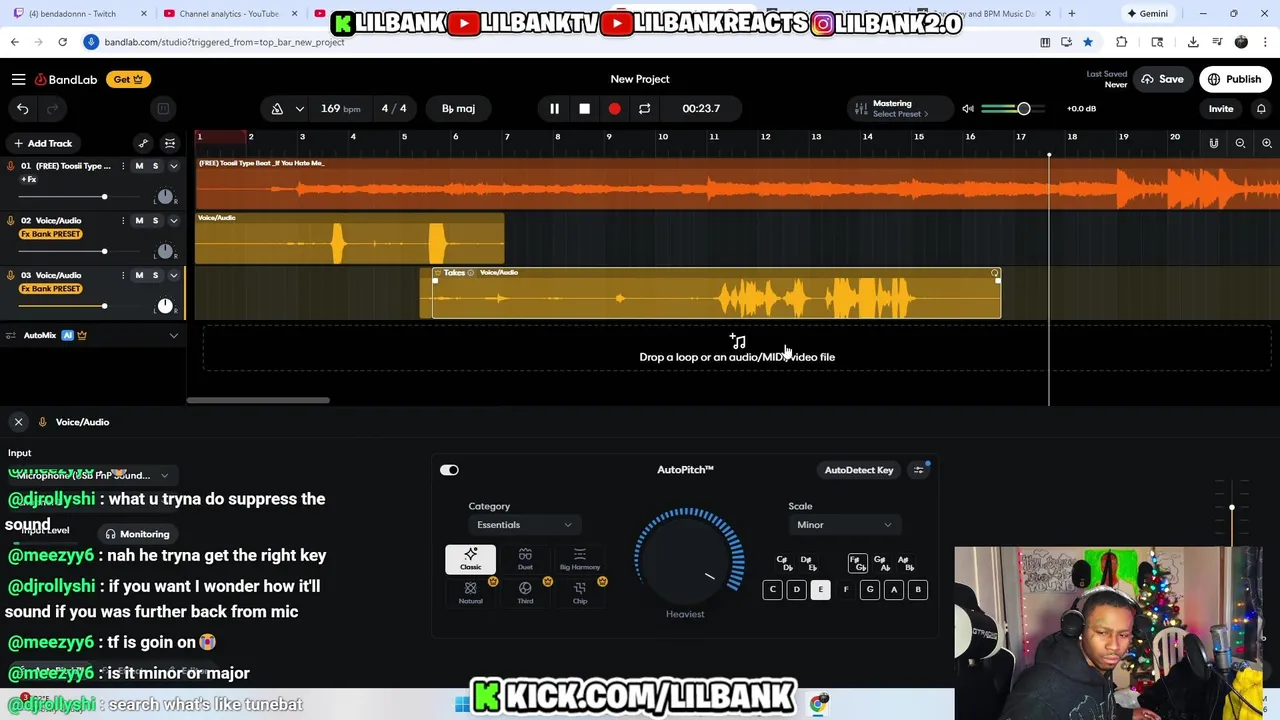The image size is (1280, 720).
Task: Mute track 03 Voice/Audio
Action: [x=139, y=275]
